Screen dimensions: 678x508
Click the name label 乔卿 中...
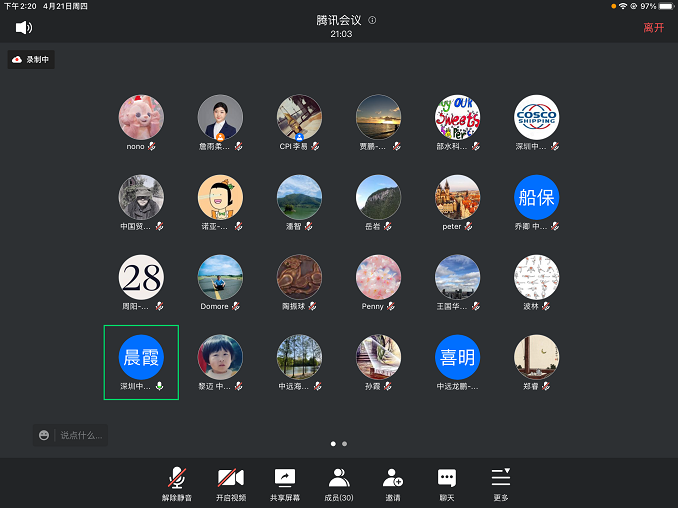tap(531, 227)
